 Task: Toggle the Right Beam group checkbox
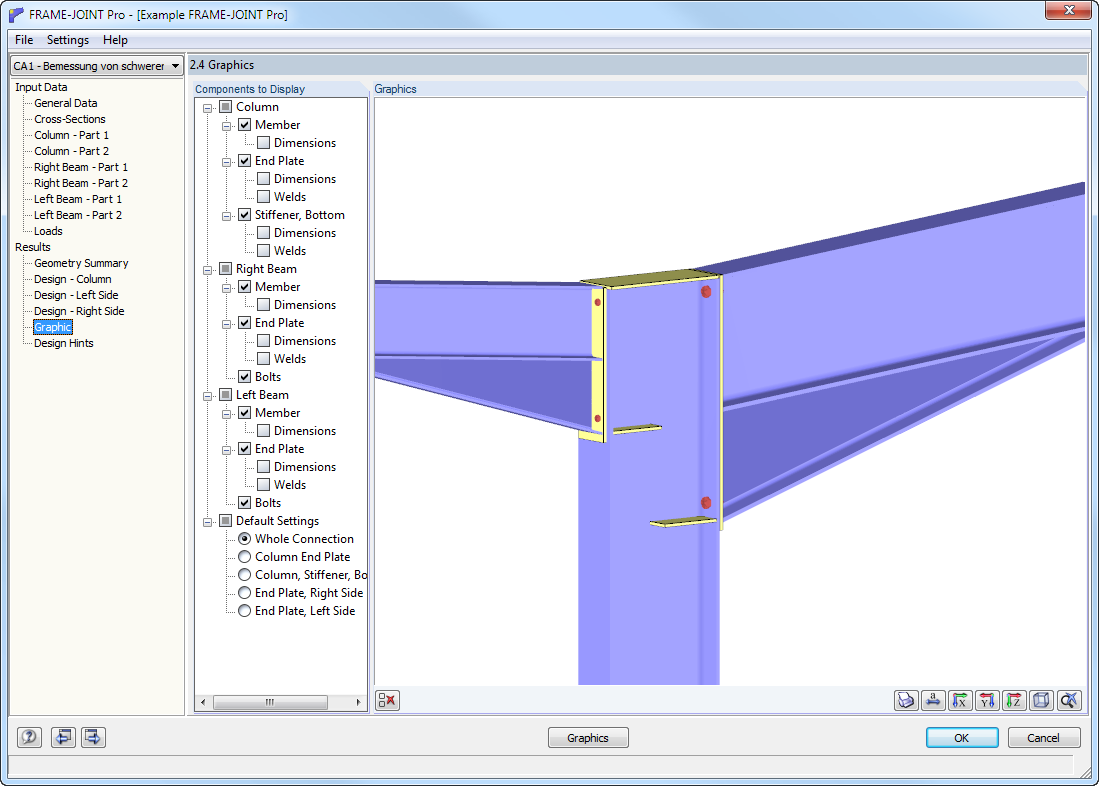click(226, 269)
